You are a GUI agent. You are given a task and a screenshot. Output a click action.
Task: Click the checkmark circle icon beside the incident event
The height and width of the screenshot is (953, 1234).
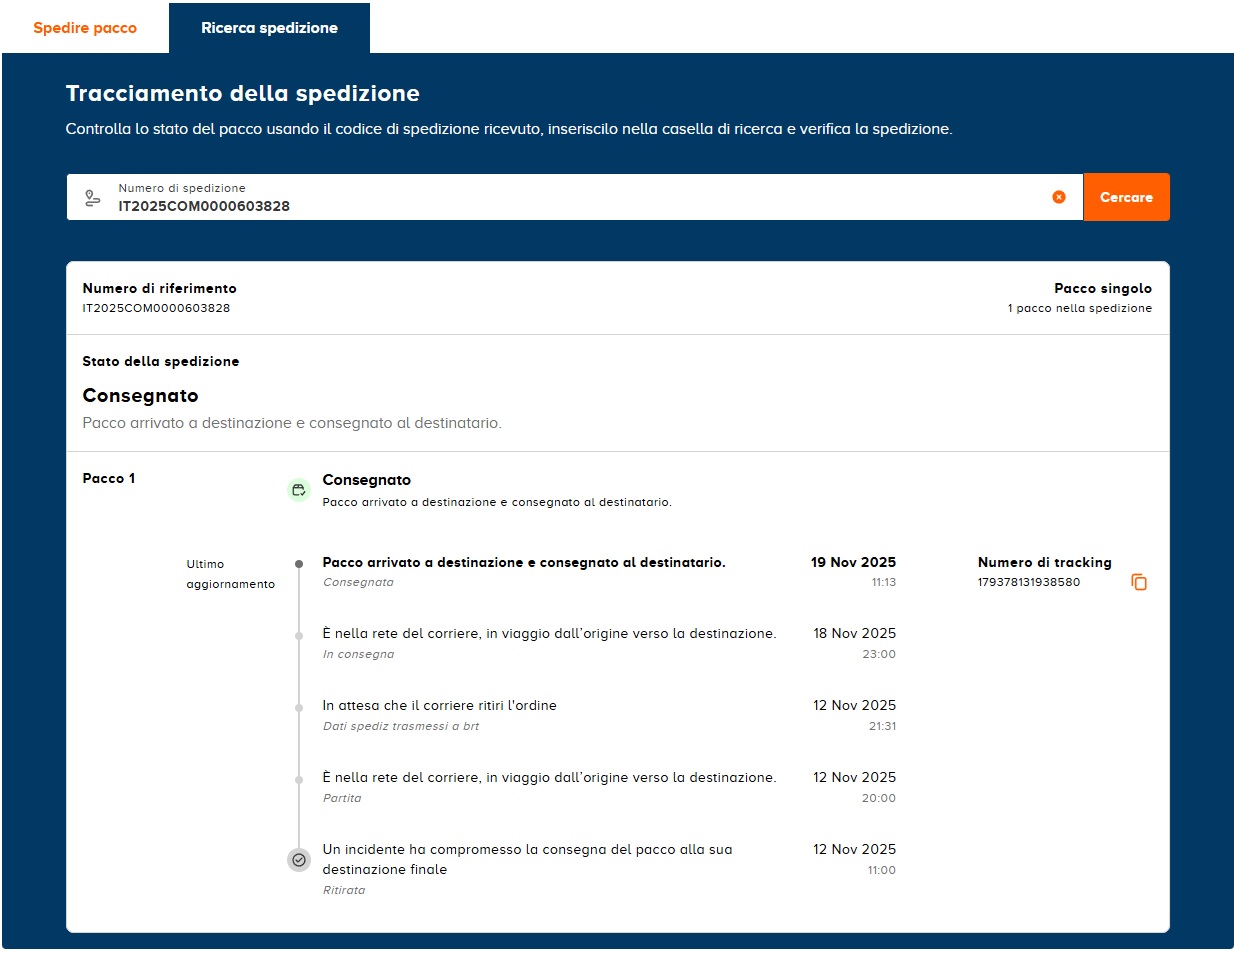[x=299, y=859]
